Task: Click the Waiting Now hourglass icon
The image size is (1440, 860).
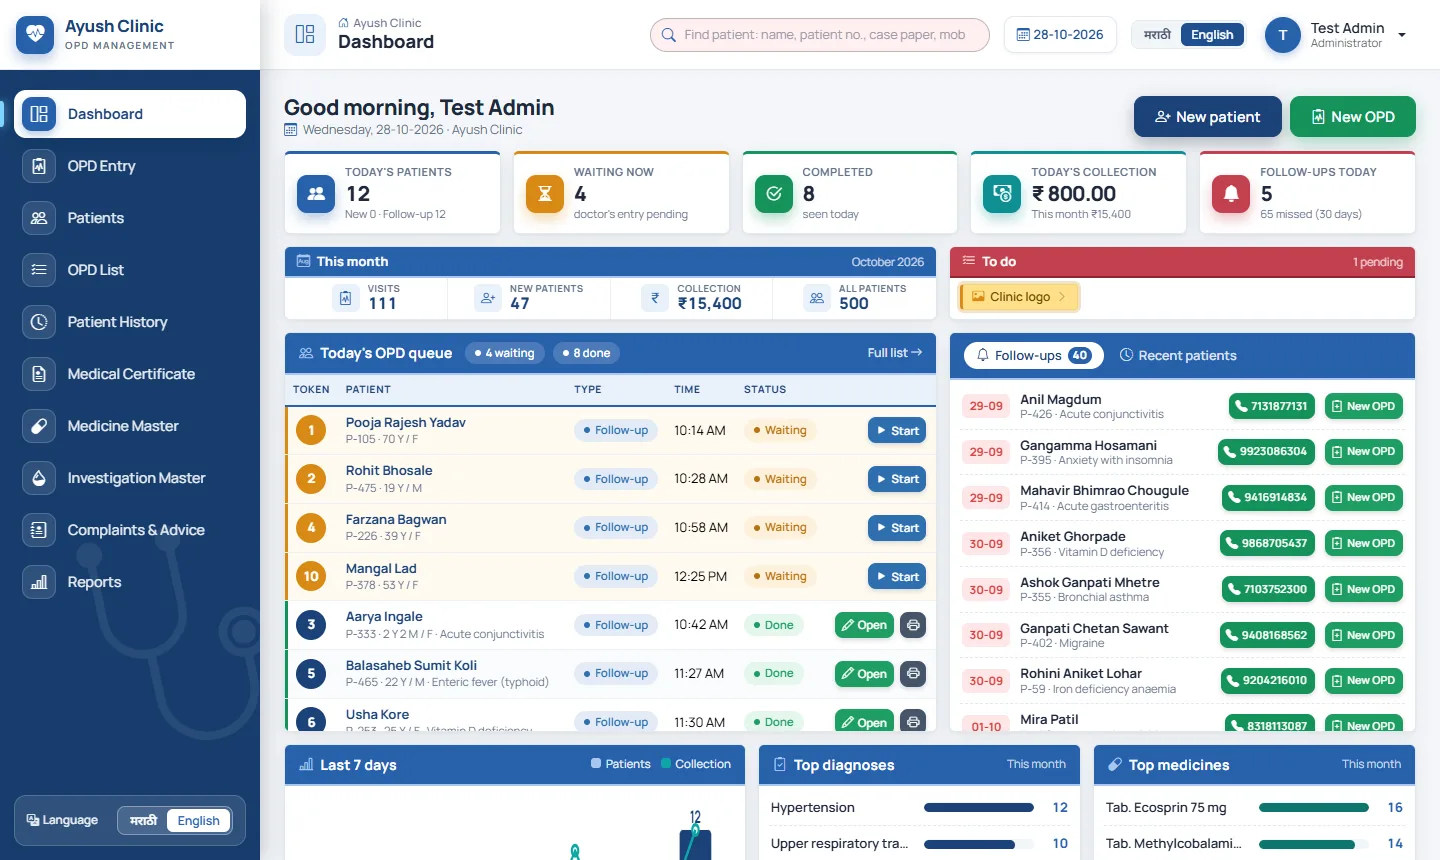Action: pos(545,194)
